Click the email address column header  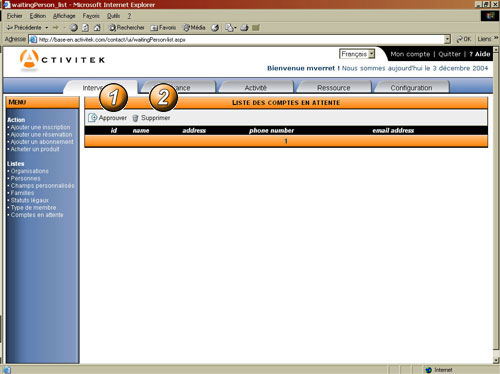click(x=393, y=130)
